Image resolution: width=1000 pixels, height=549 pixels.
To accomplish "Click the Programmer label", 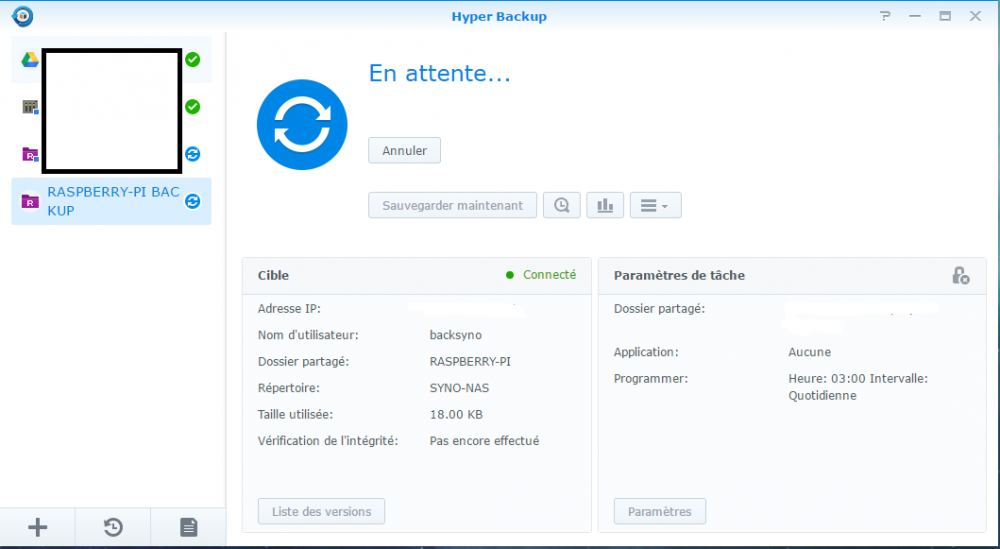I will [x=651, y=379].
